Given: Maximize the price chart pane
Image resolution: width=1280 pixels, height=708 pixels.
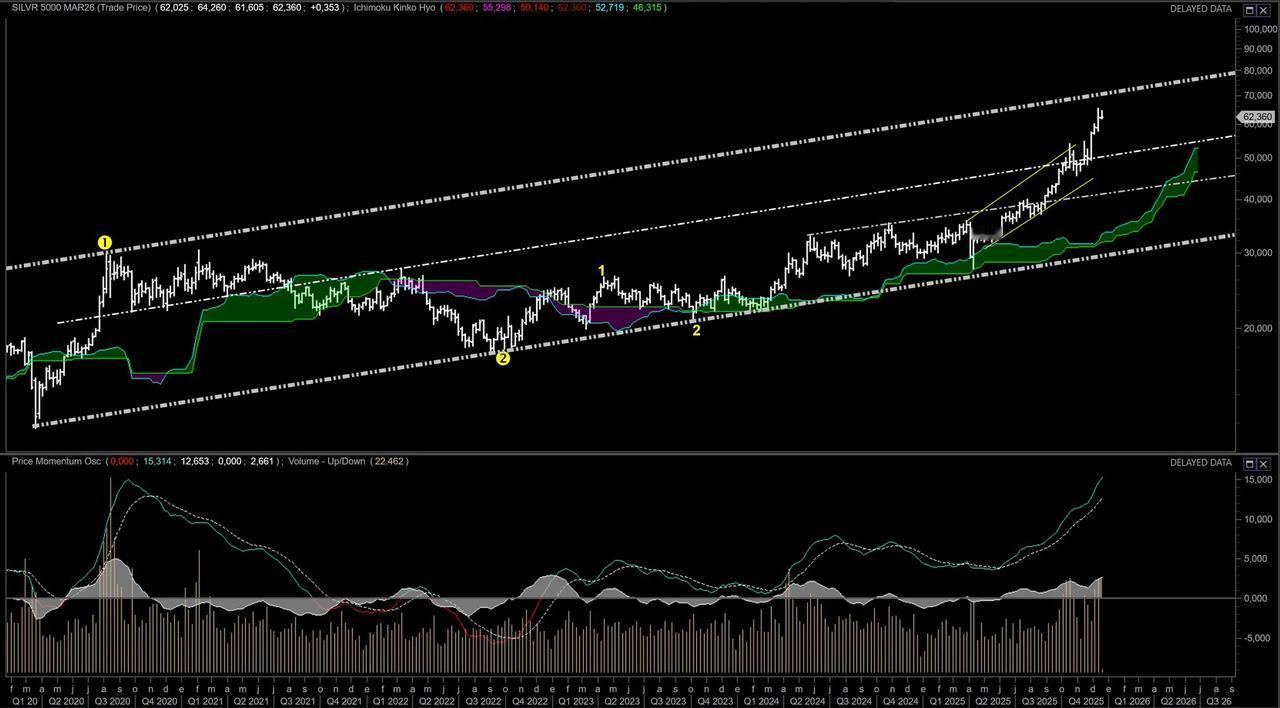Looking at the screenshot, I should [1250, 9].
